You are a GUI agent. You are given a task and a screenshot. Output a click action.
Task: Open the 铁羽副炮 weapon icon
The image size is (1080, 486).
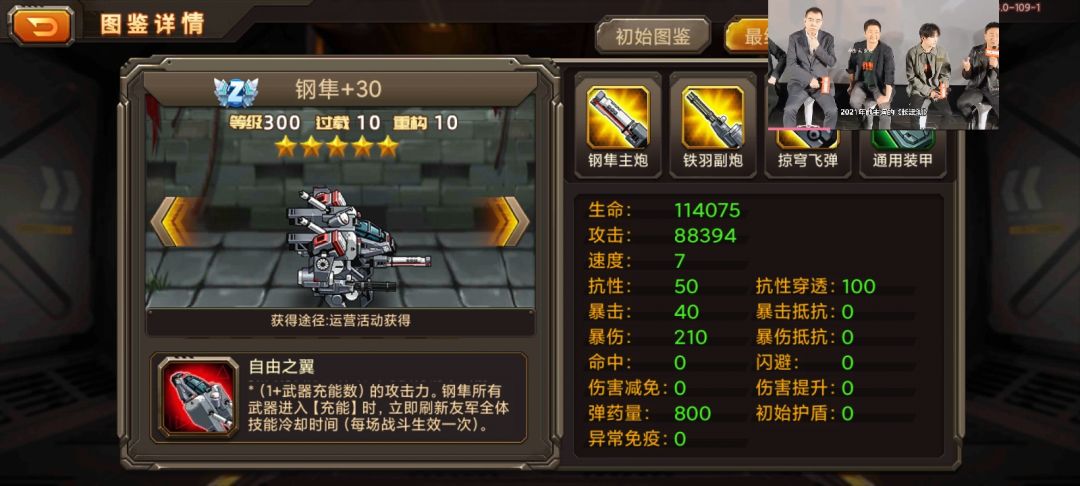pos(713,117)
